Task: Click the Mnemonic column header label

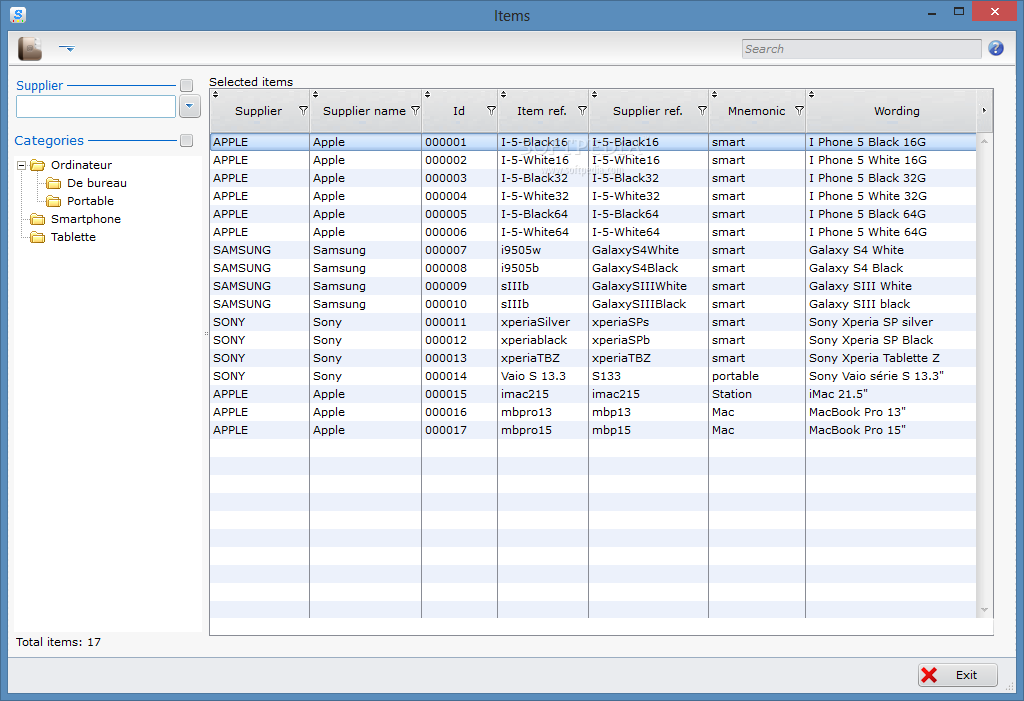Action: click(756, 111)
